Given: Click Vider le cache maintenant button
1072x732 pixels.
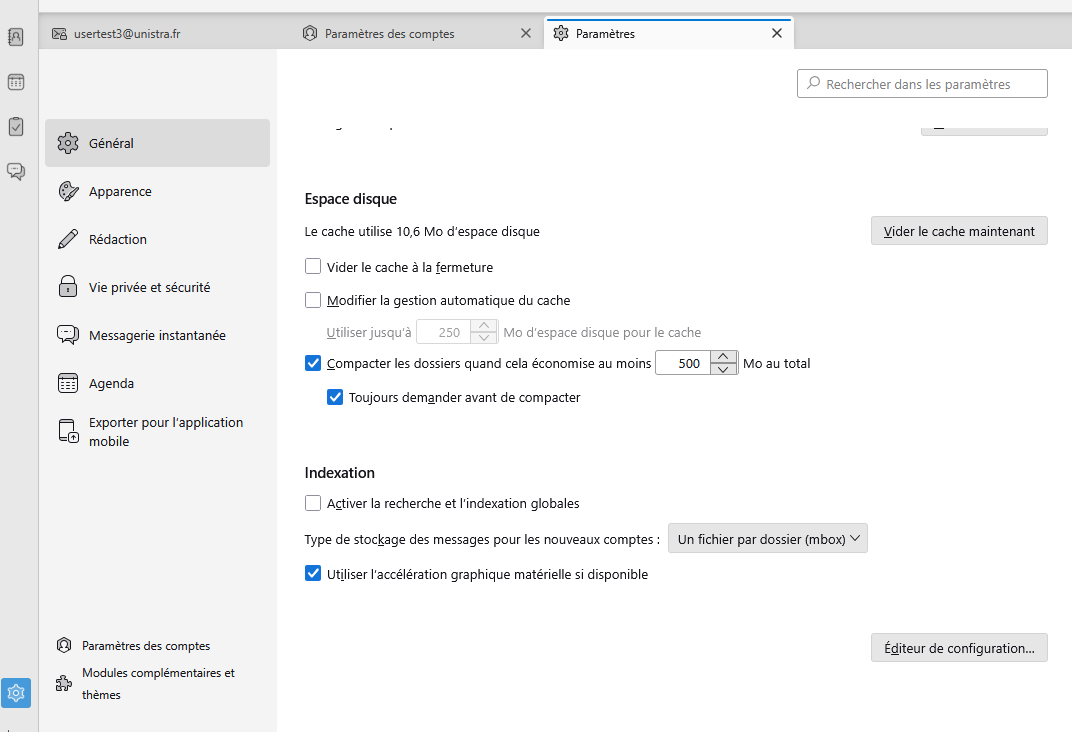Looking at the screenshot, I should point(959,231).
